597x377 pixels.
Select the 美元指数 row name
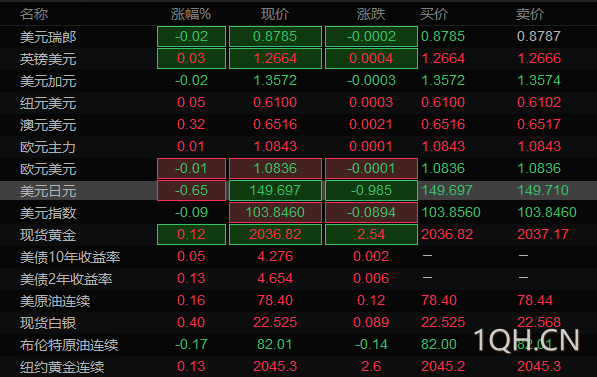(48, 213)
